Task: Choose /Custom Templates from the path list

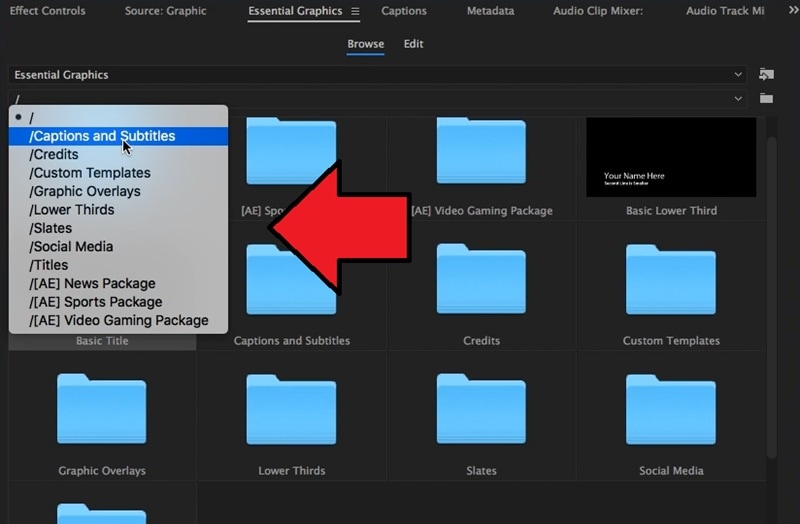Action: pos(118,173)
